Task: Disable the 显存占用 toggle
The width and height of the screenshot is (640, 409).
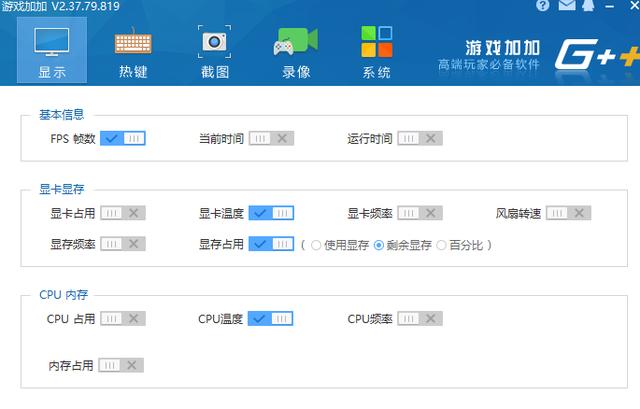Action: pyautogui.click(x=271, y=244)
